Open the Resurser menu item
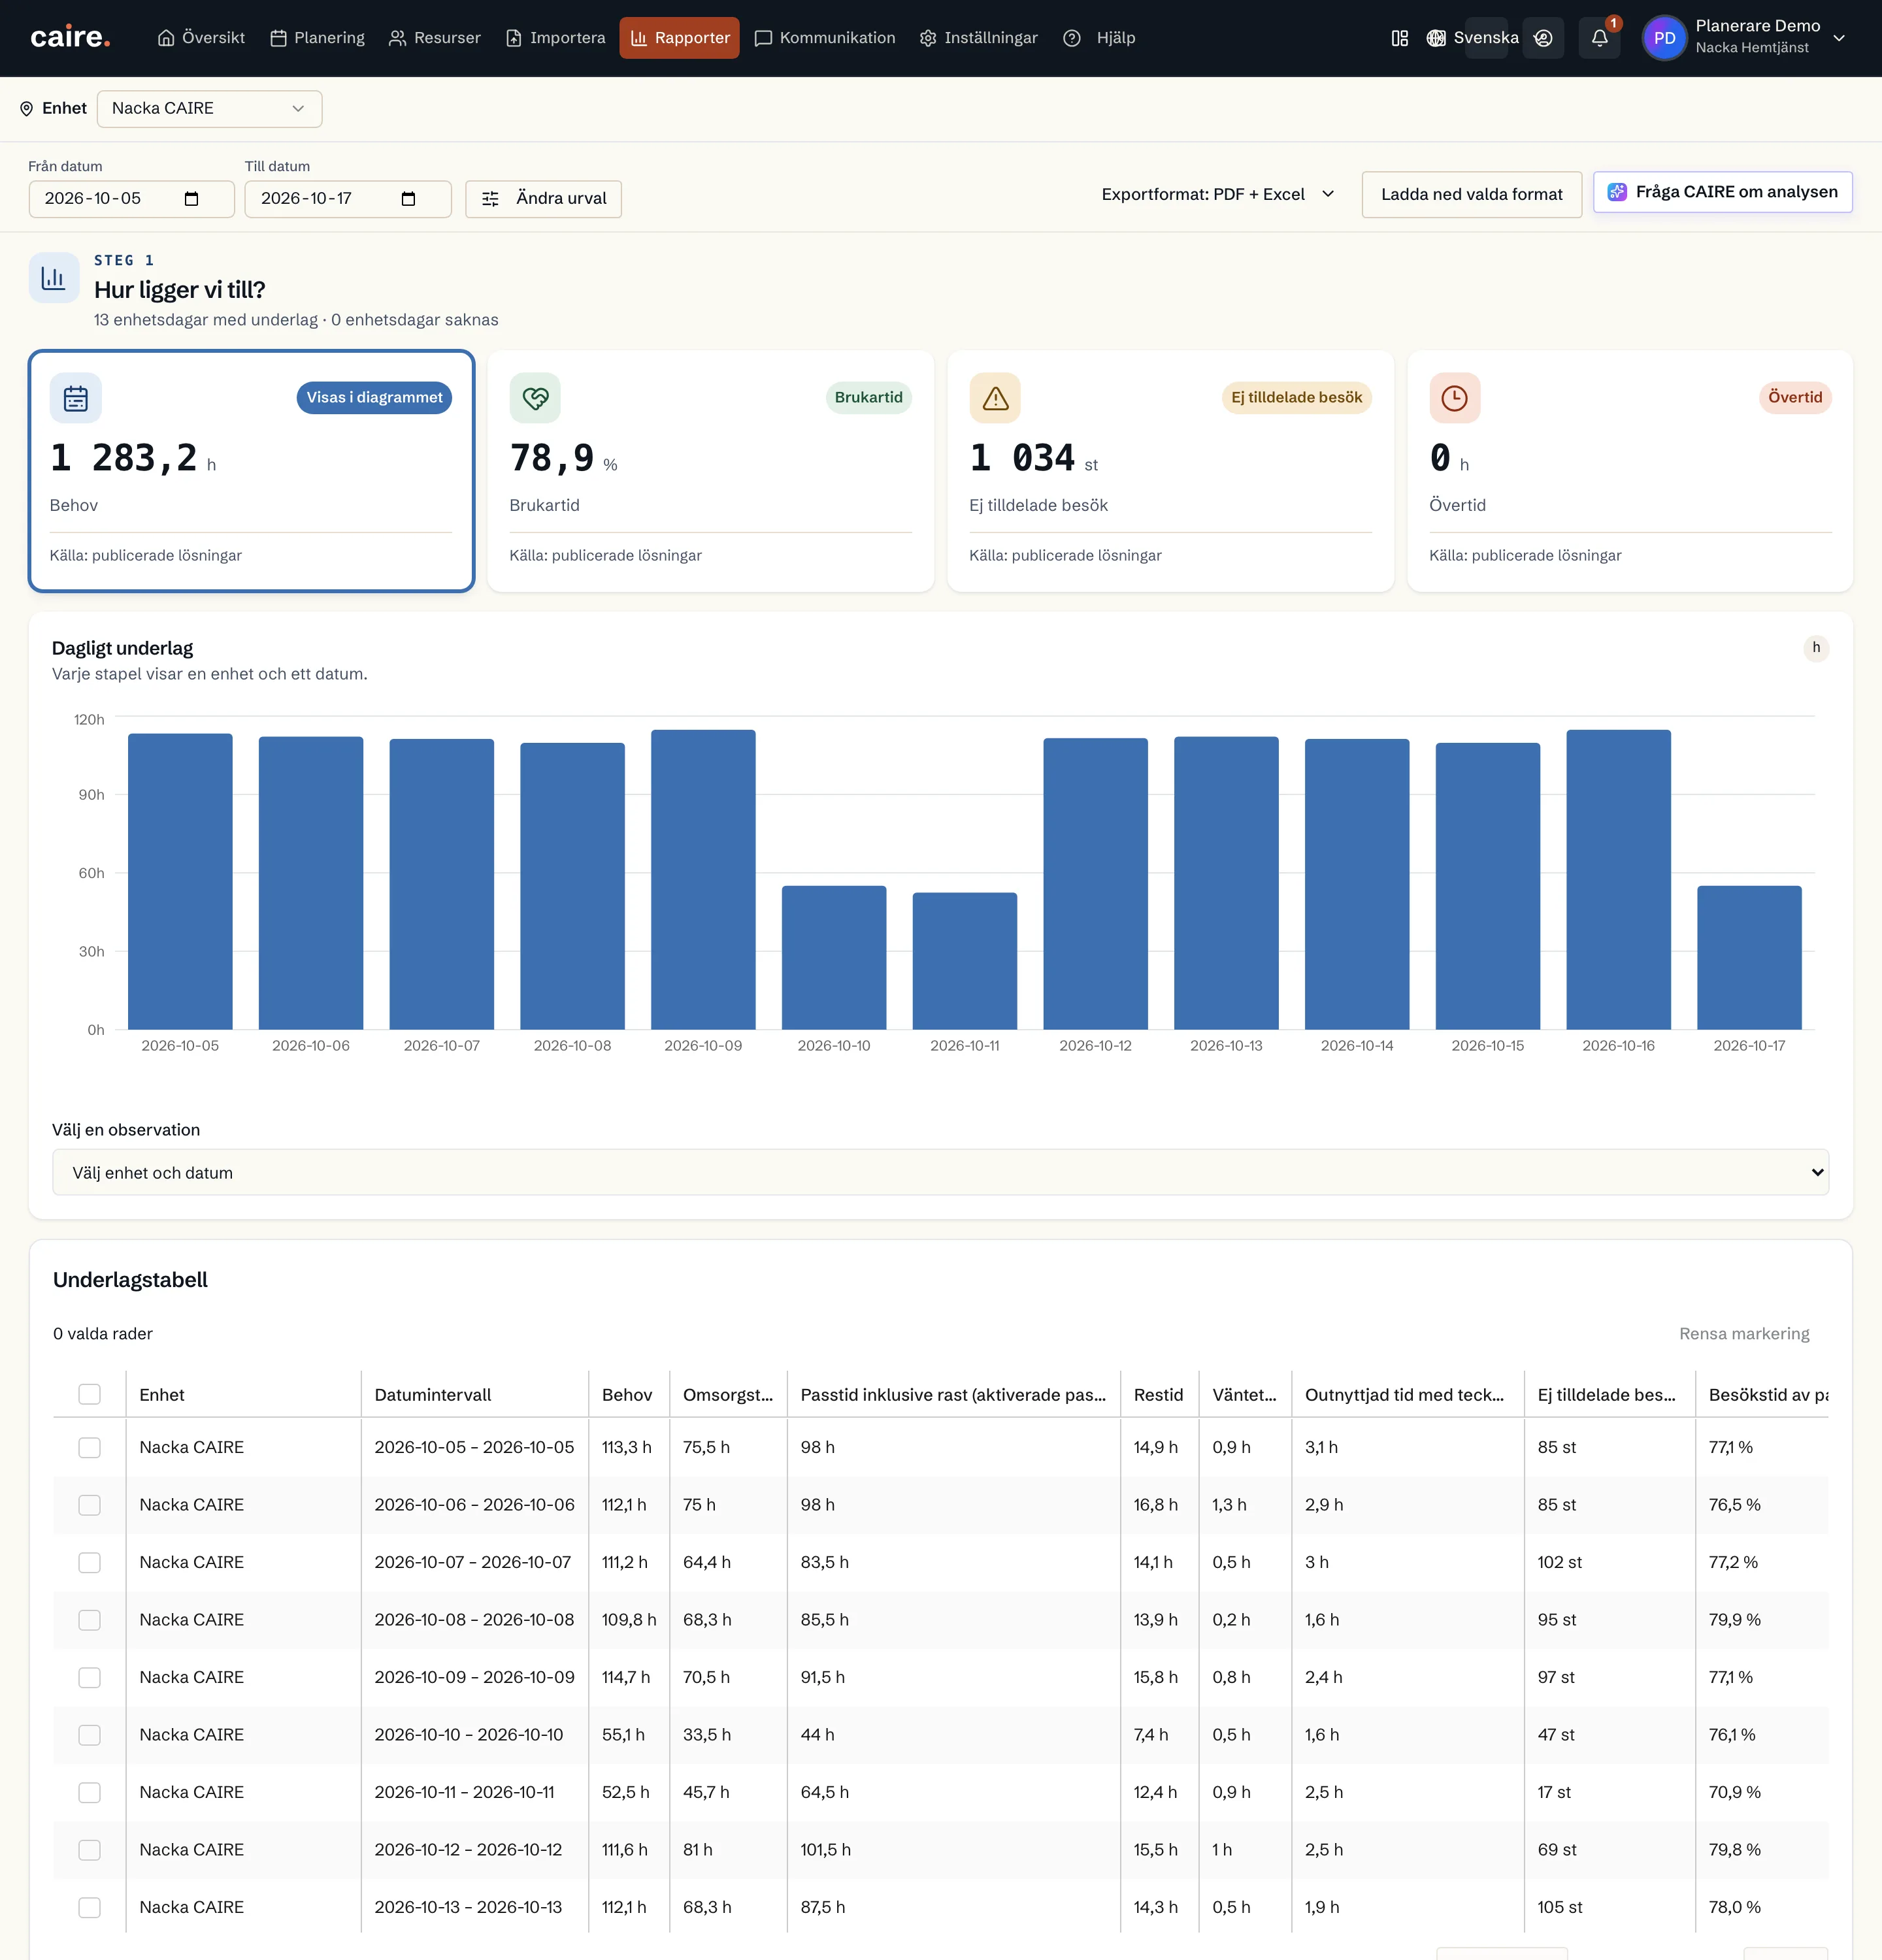The height and width of the screenshot is (1960, 1882). tap(435, 38)
